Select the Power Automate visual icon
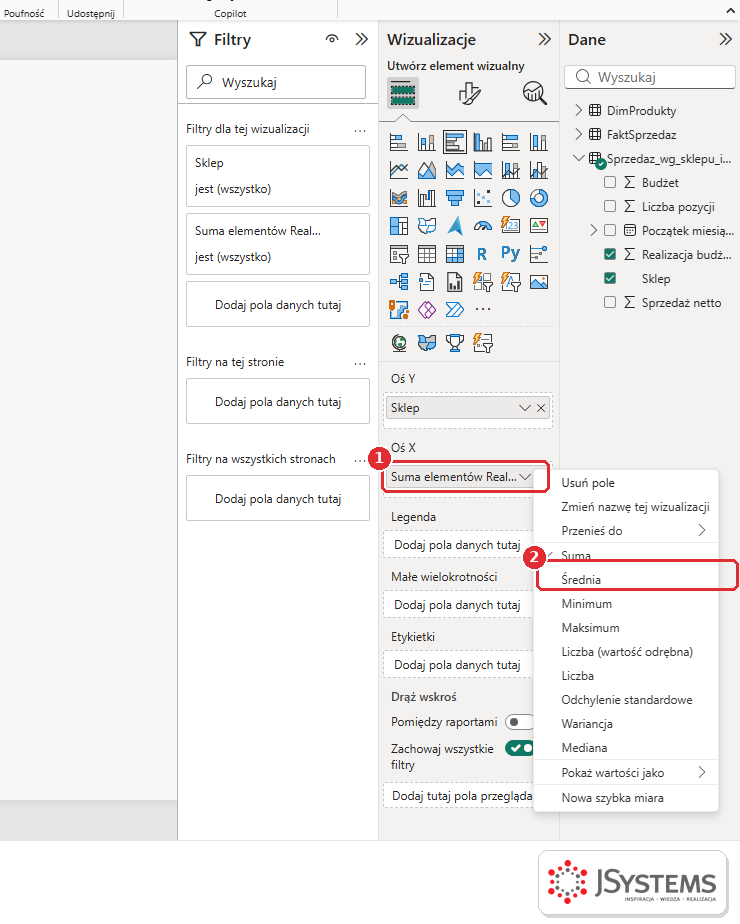Screen dimensions: 740x924 click(x=455, y=309)
